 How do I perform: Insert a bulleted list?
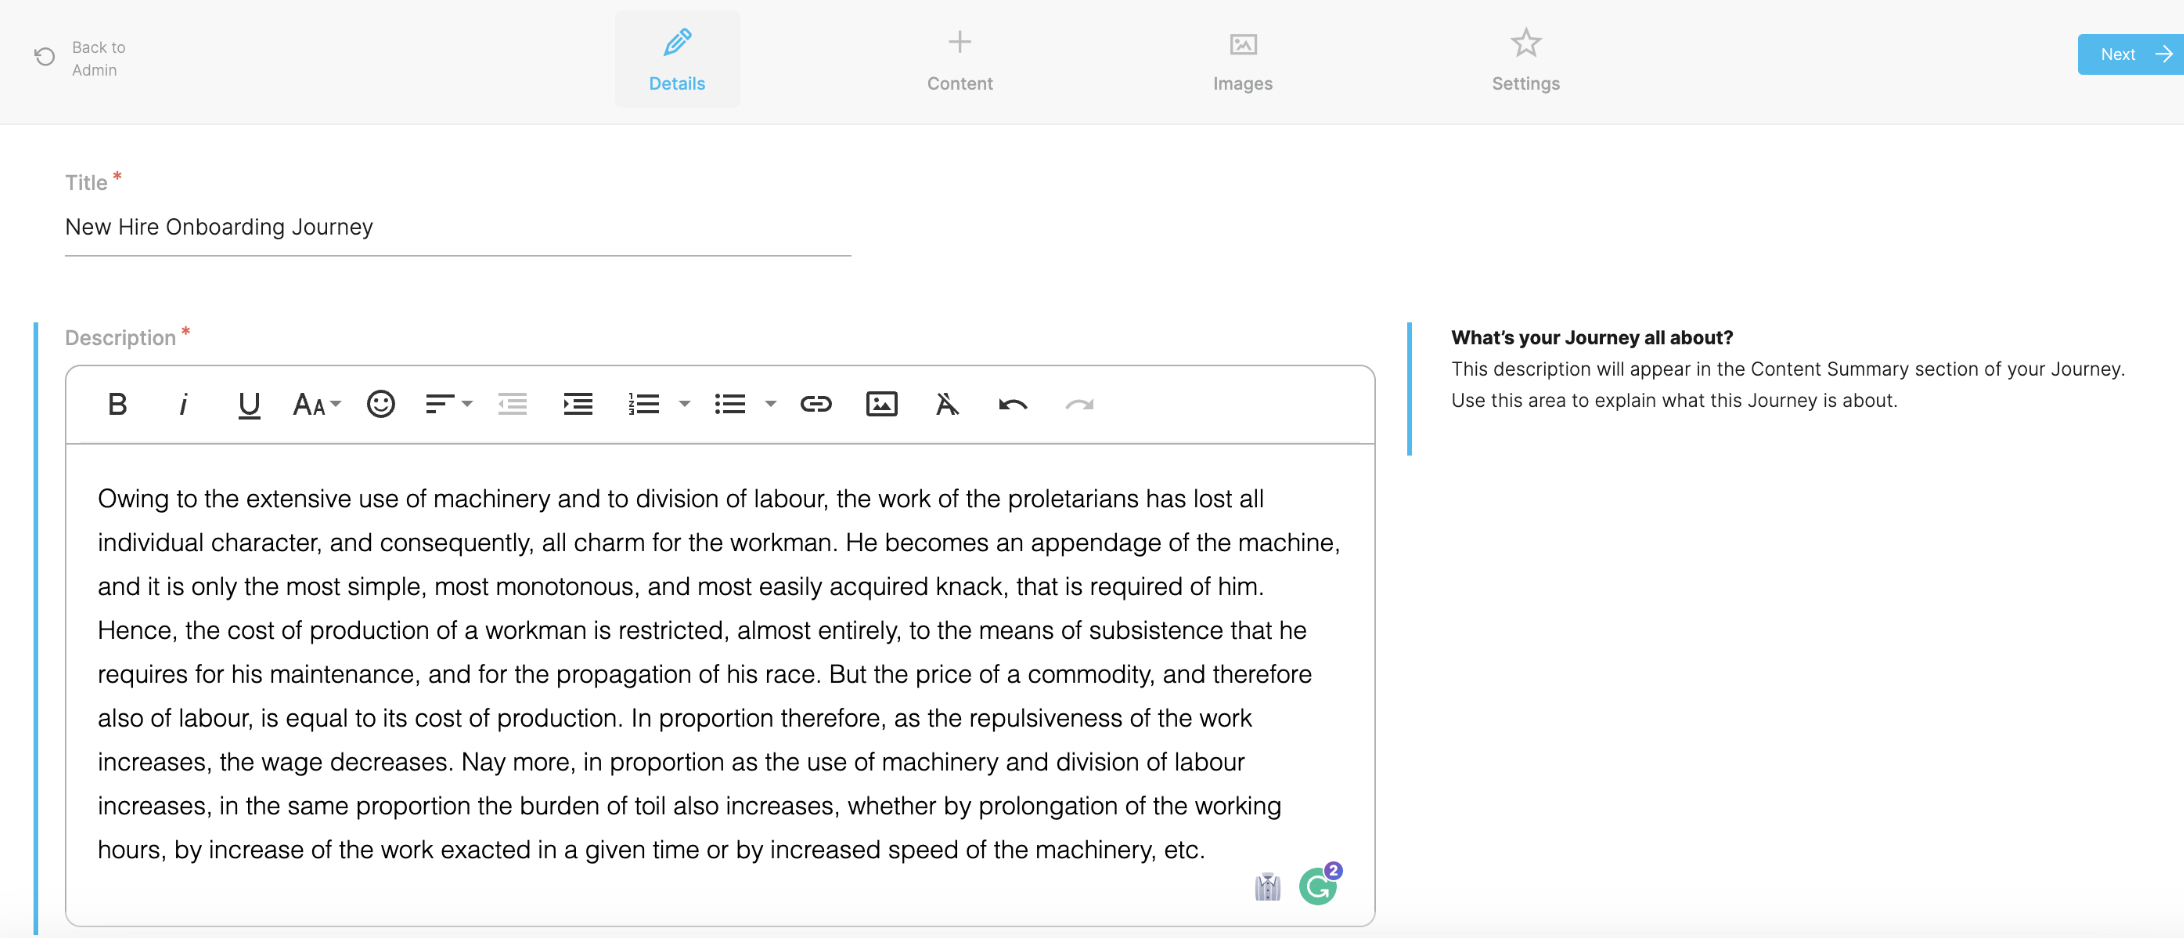coord(730,404)
